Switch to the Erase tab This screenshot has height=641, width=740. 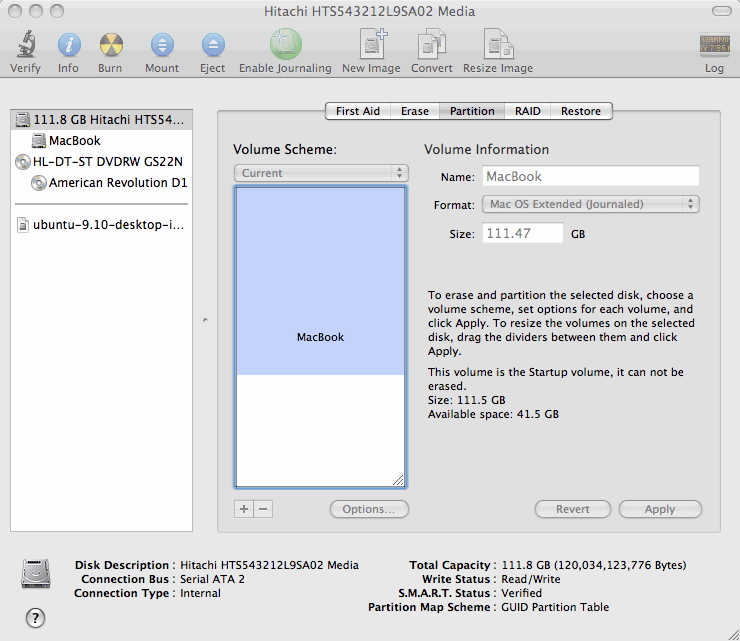point(415,111)
